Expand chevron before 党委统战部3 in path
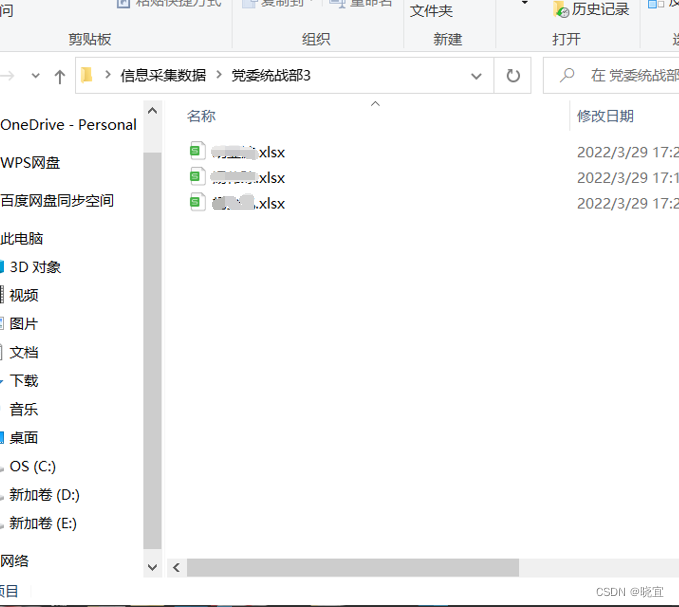 pyautogui.click(x=219, y=75)
